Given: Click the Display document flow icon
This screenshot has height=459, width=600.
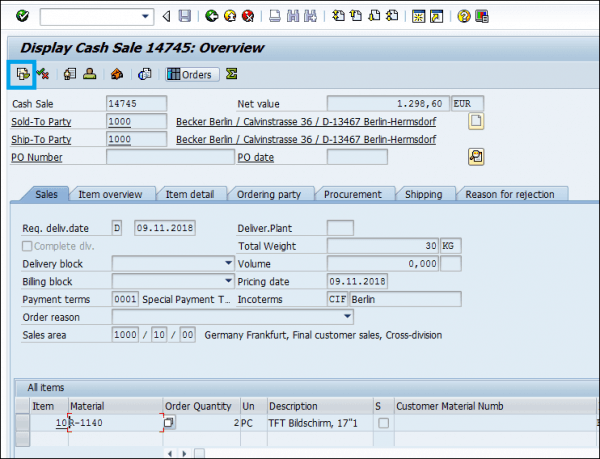Looking at the screenshot, I should click(x=22, y=74).
